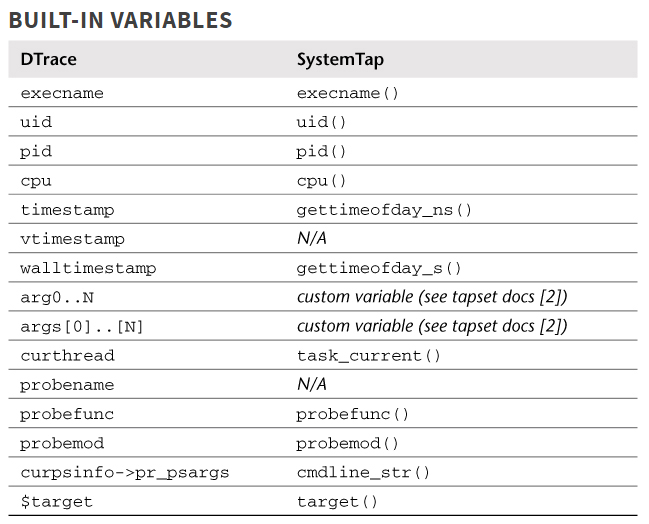Viewport: 649px width, 524px height.
Task: Click the DTrace column header
Action: pos(48,59)
